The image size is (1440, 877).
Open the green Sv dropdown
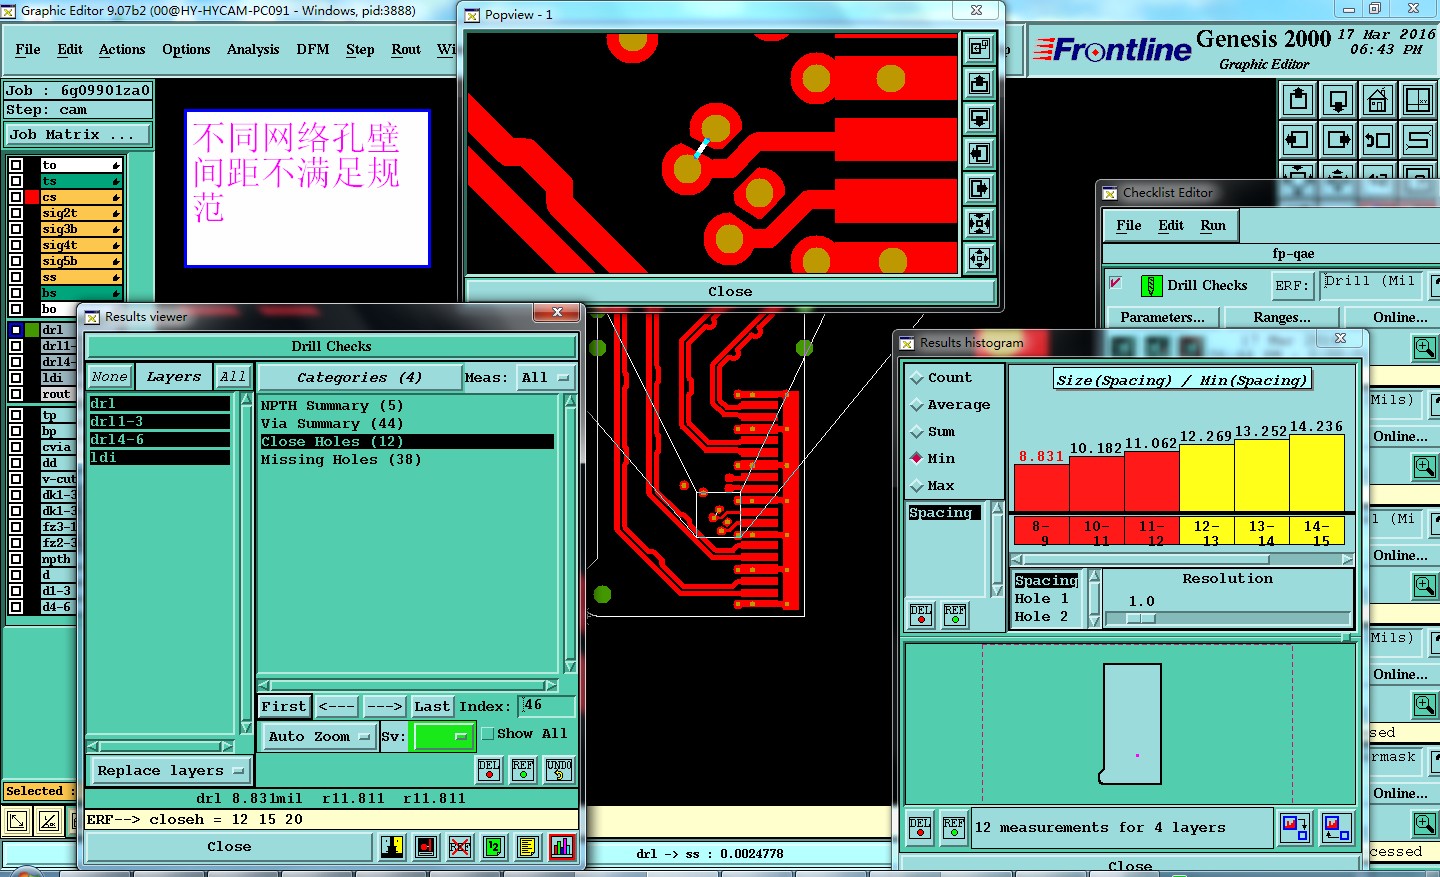(444, 737)
